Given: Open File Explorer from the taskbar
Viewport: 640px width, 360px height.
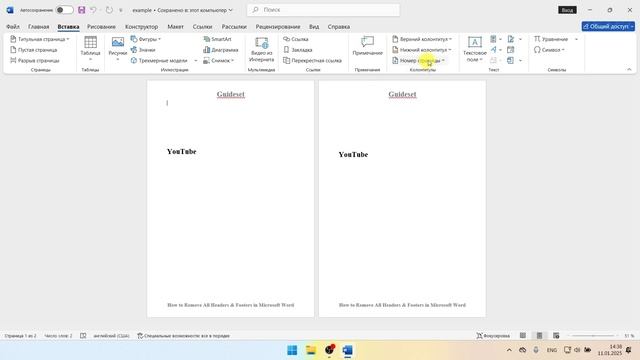Looking at the screenshot, I should tap(311, 350).
